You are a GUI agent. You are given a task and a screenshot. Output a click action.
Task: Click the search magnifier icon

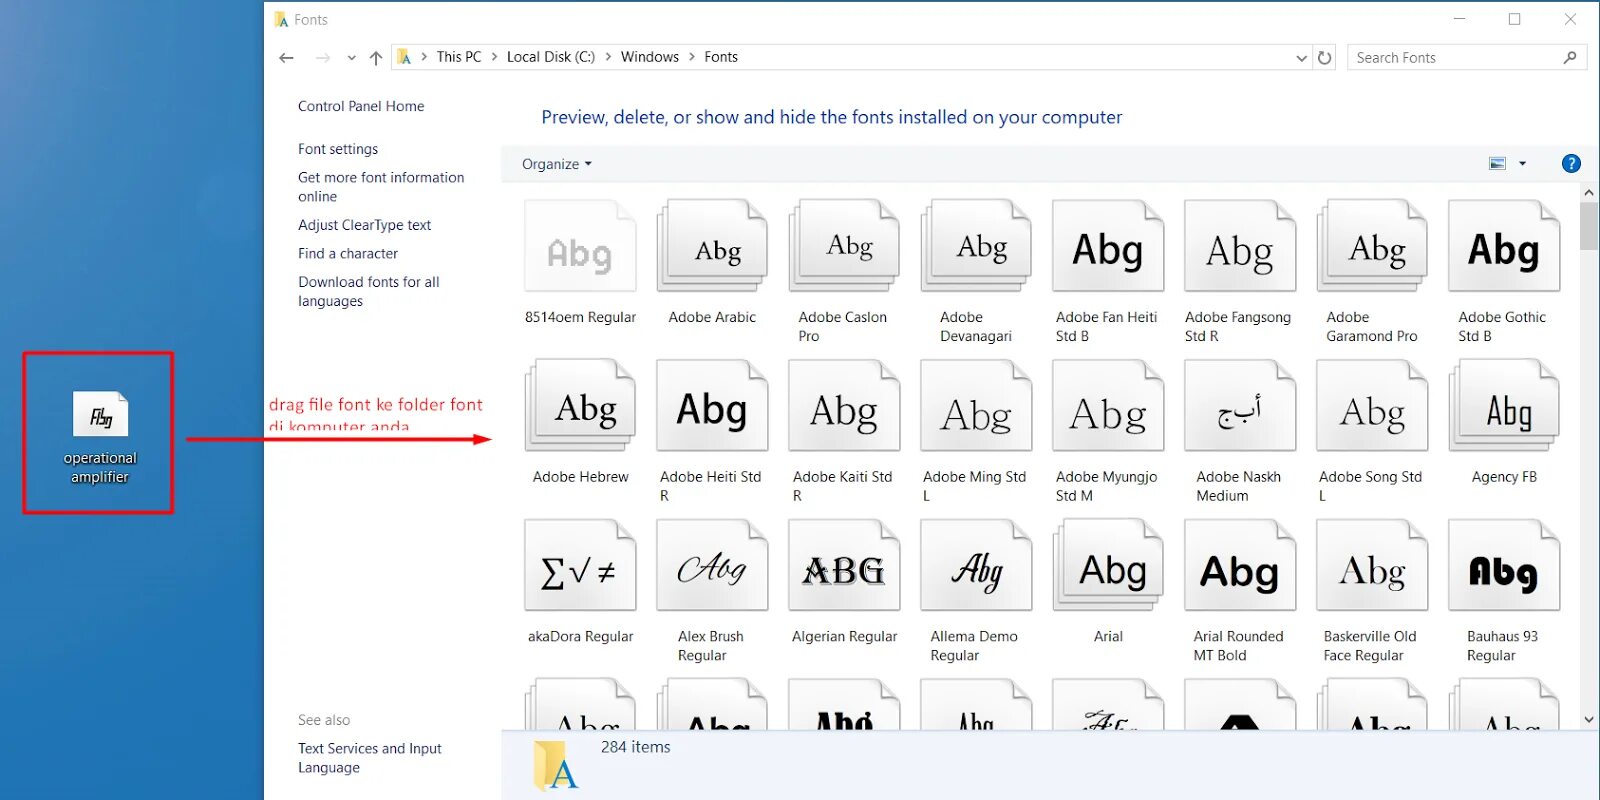tap(1570, 57)
